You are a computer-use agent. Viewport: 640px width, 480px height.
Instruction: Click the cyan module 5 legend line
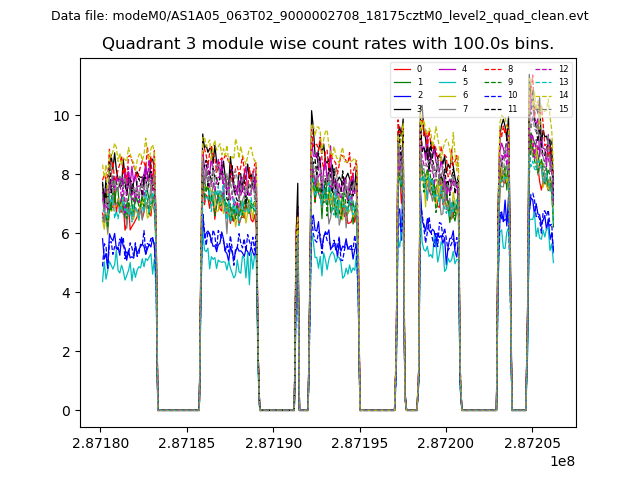pyautogui.click(x=446, y=82)
